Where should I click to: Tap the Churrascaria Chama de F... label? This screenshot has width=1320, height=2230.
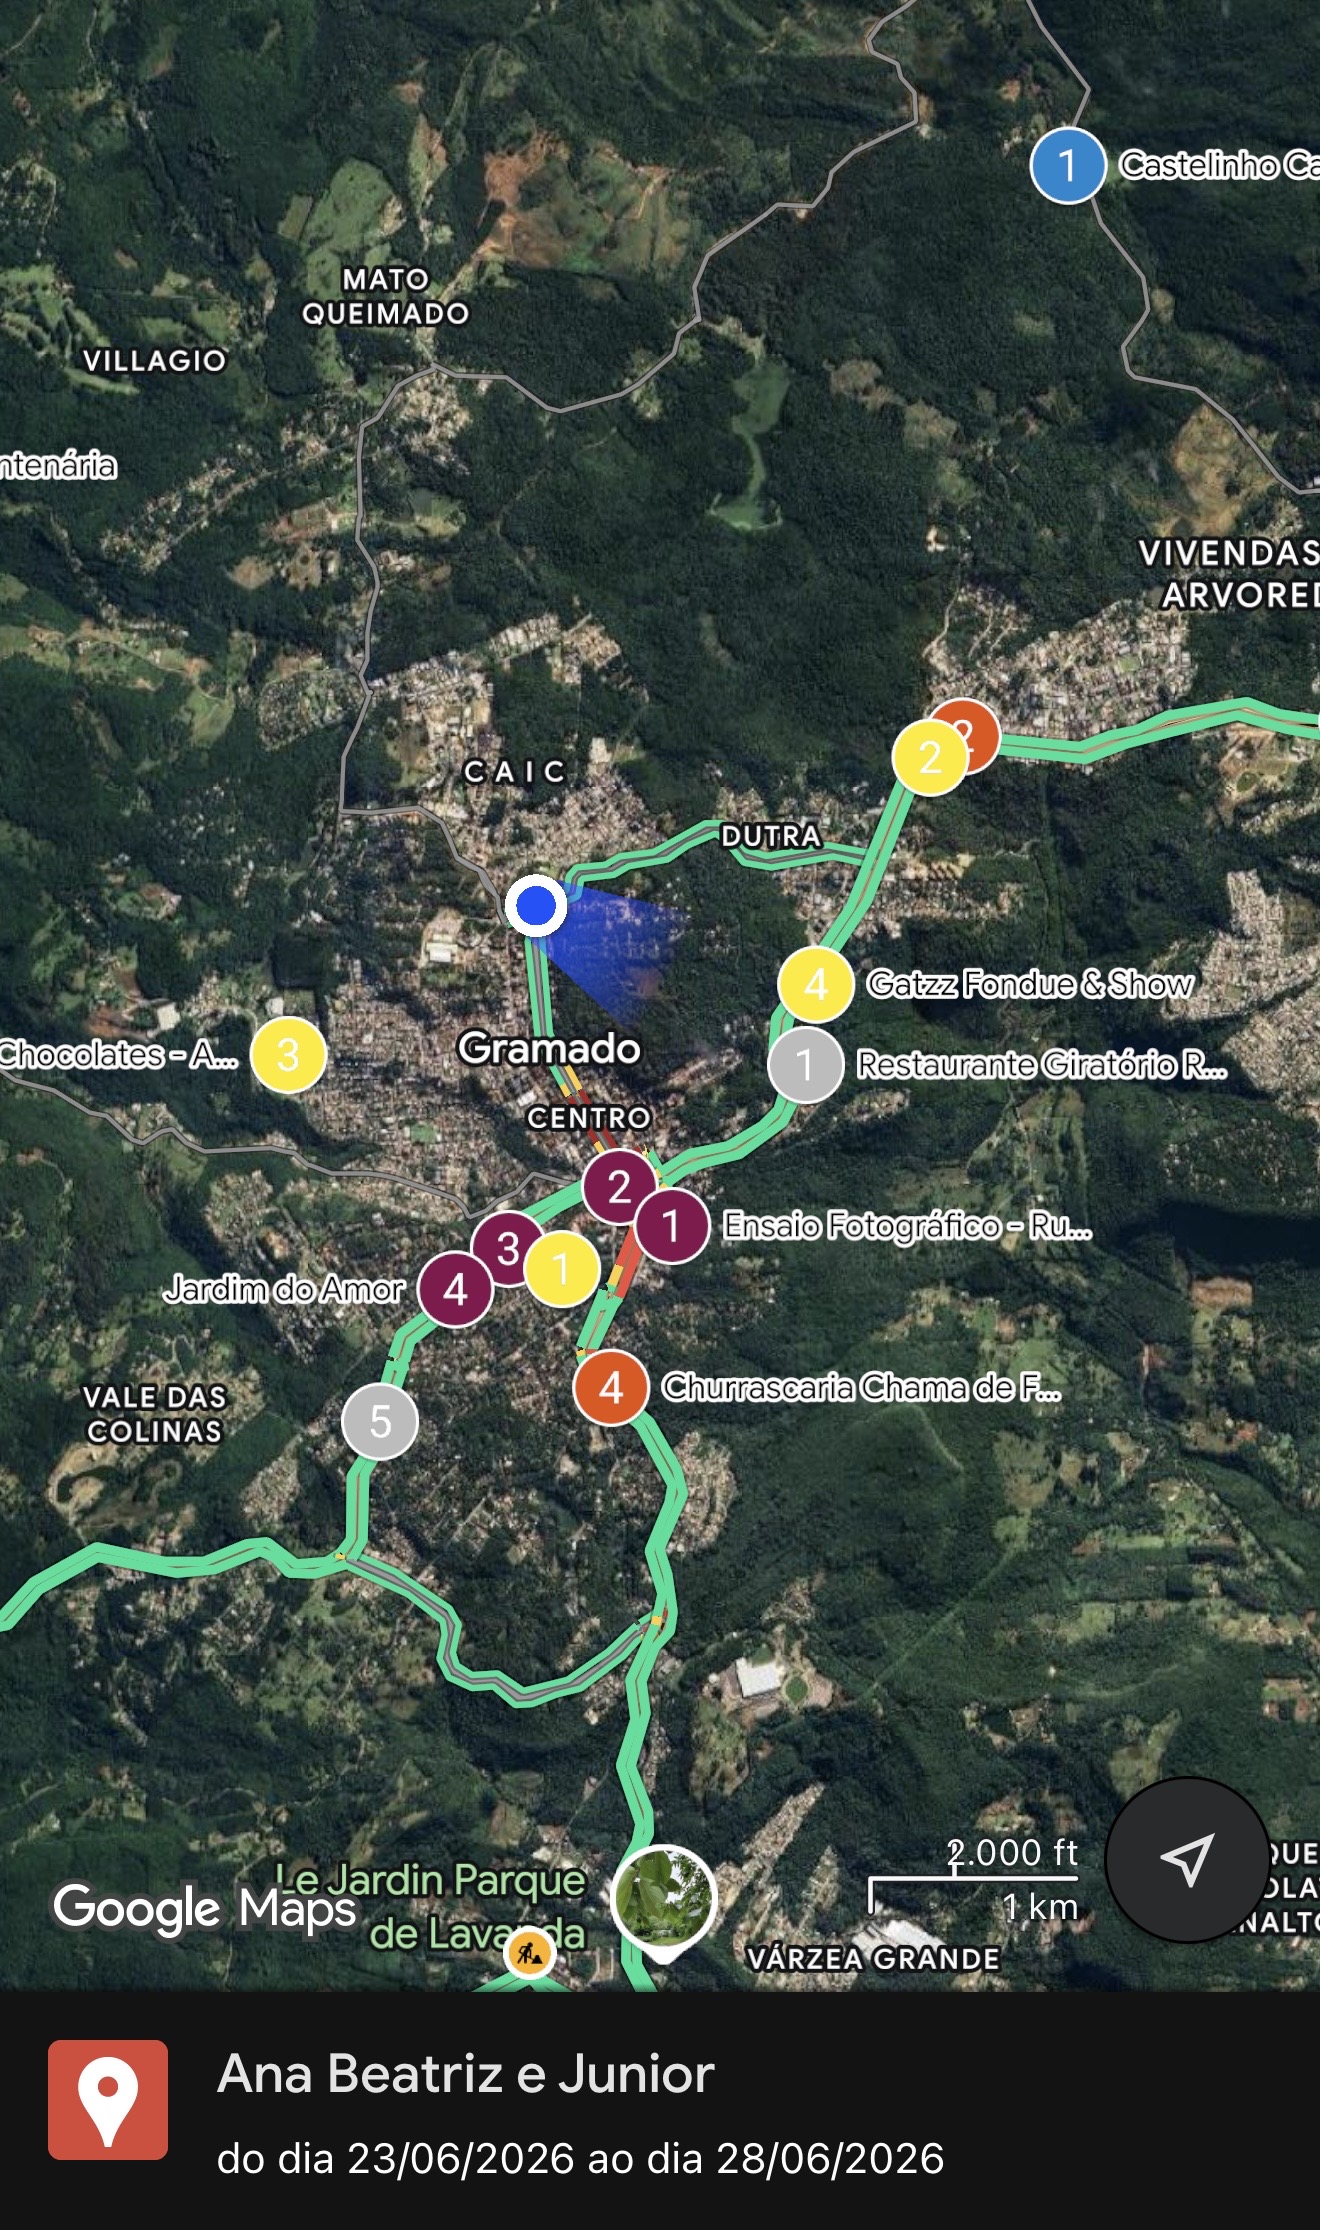tap(862, 1387)
